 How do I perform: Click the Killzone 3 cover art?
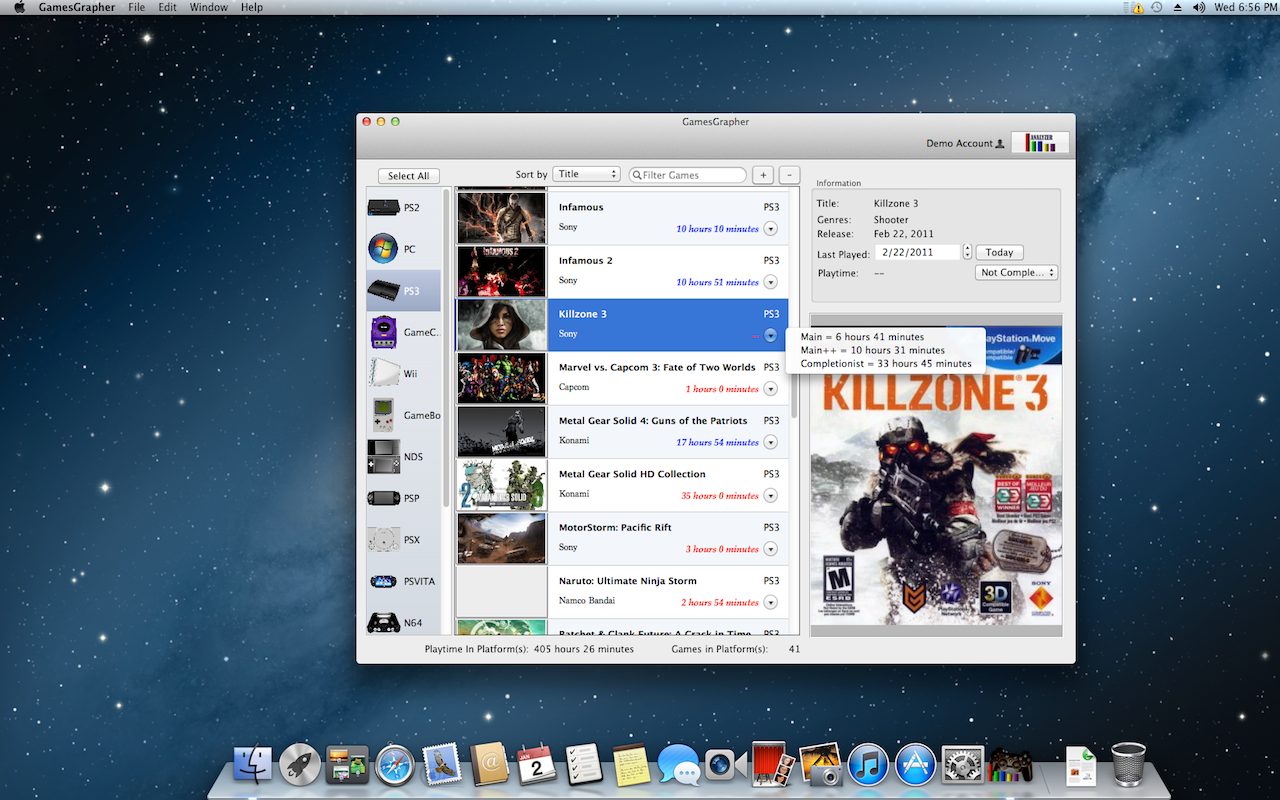coord(935,476)
